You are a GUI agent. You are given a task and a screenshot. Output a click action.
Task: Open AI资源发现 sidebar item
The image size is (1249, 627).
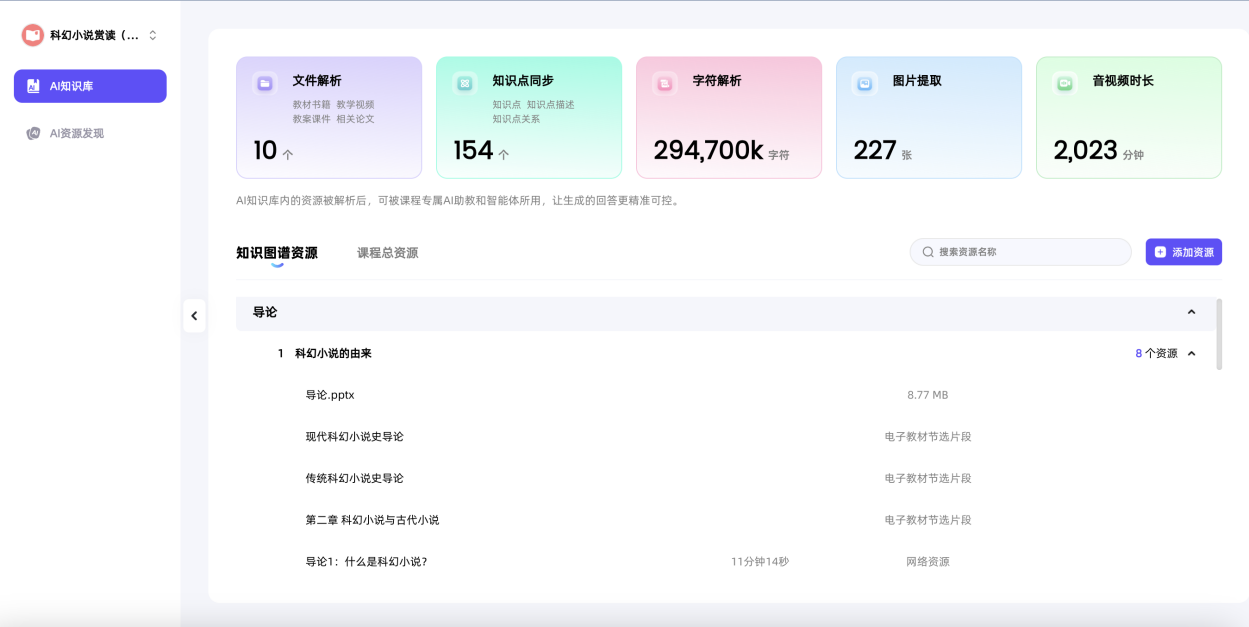77,133
